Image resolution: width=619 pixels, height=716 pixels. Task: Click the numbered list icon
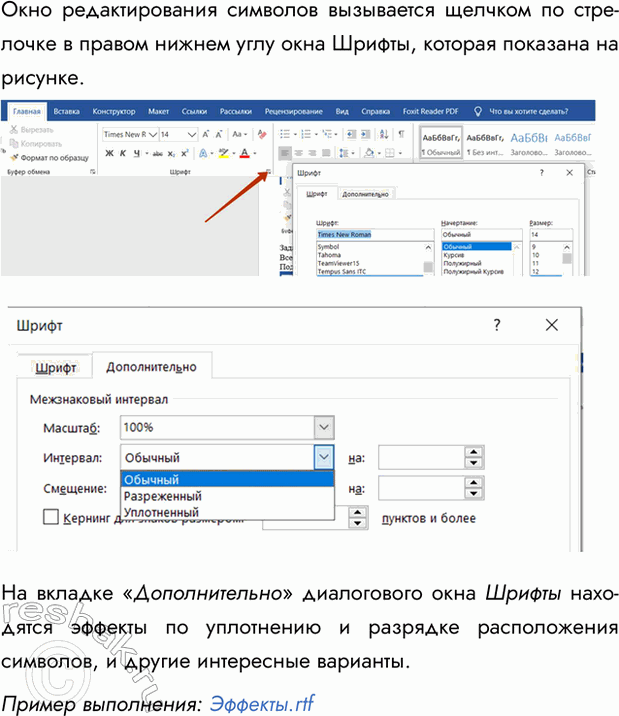point(306,134)
